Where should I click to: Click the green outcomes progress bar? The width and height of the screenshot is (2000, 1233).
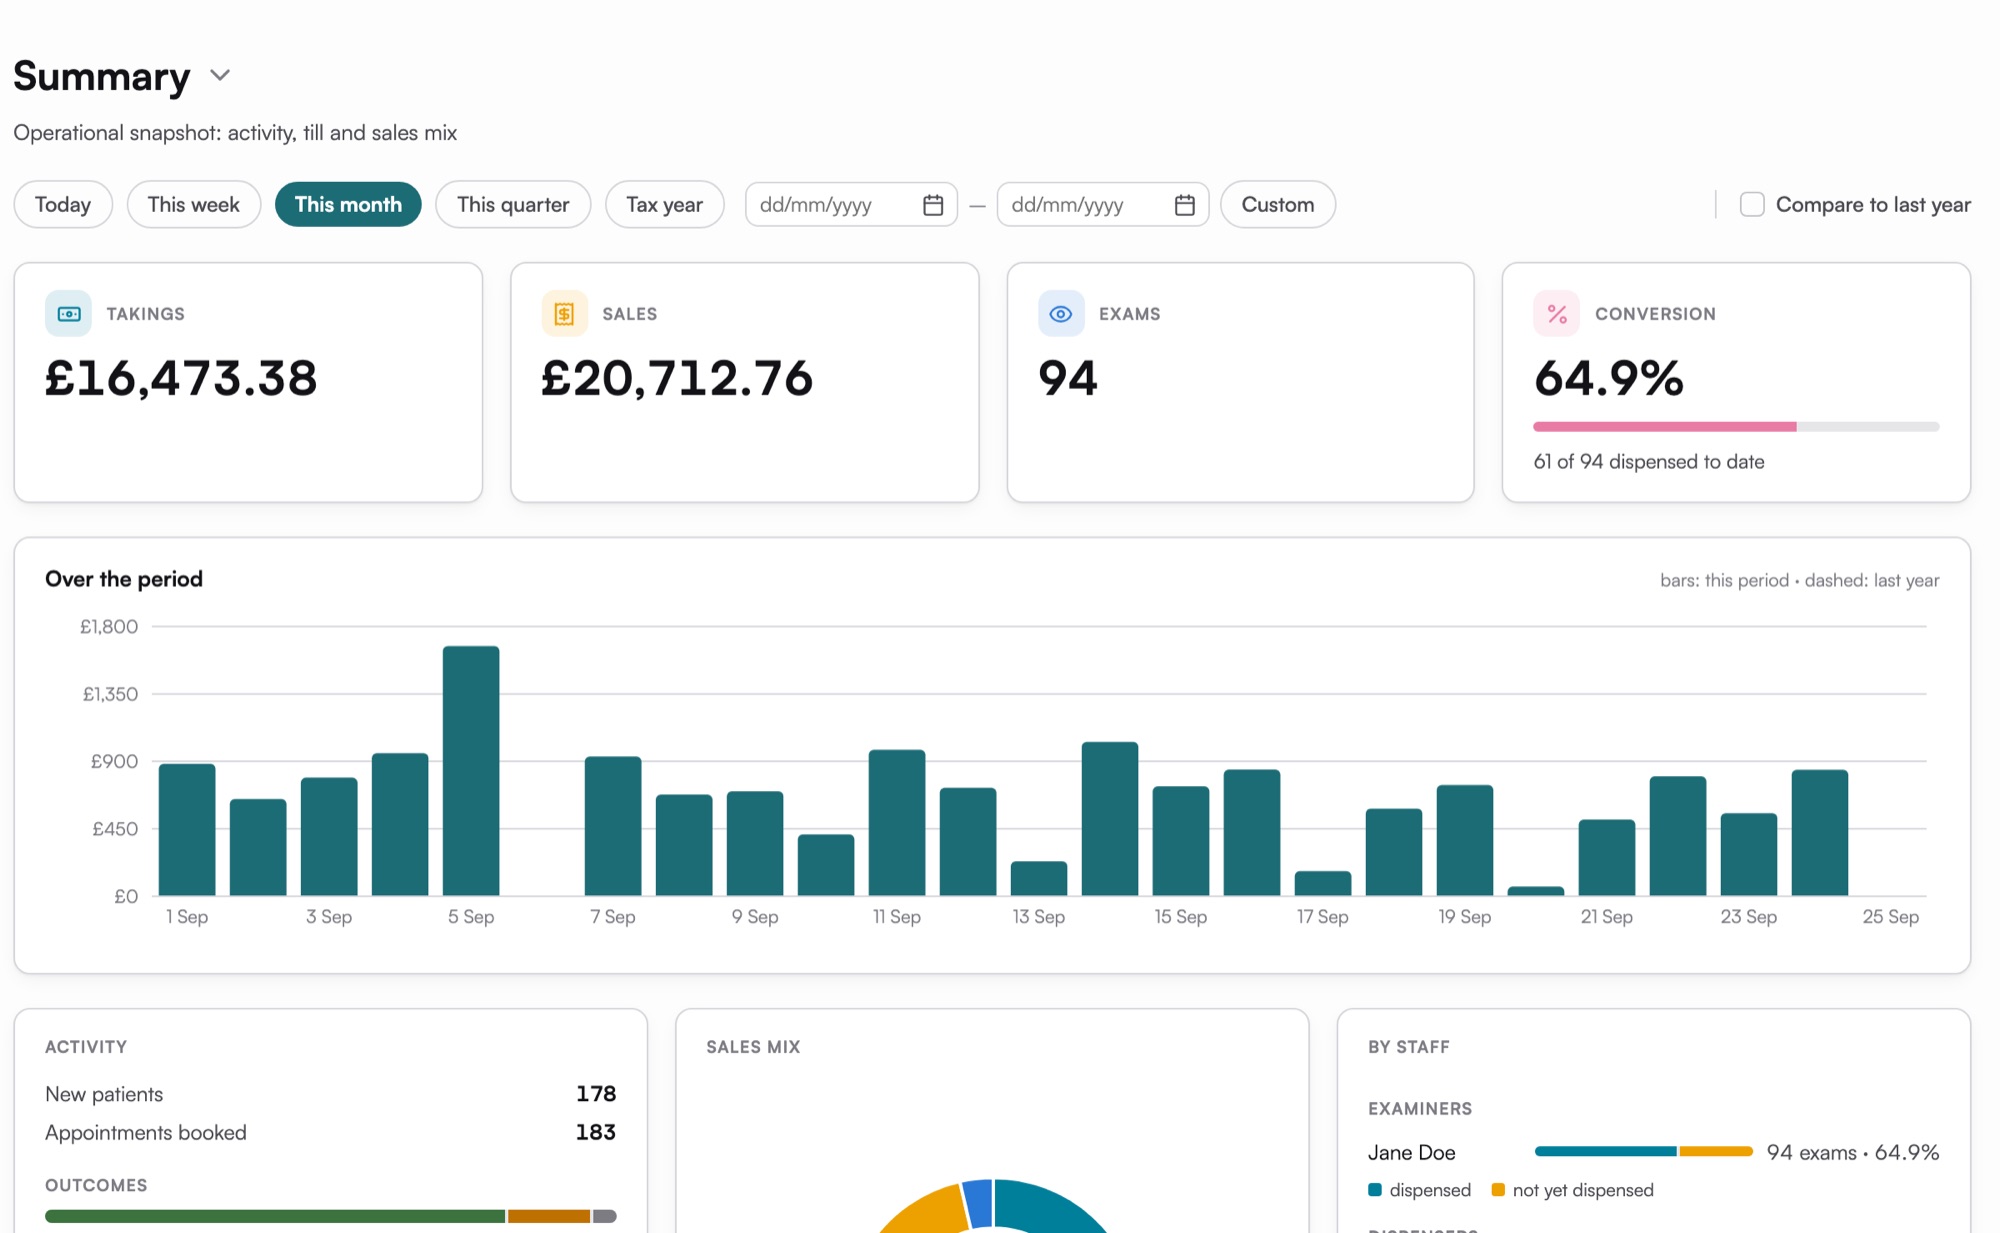(x=275, y=1216)
